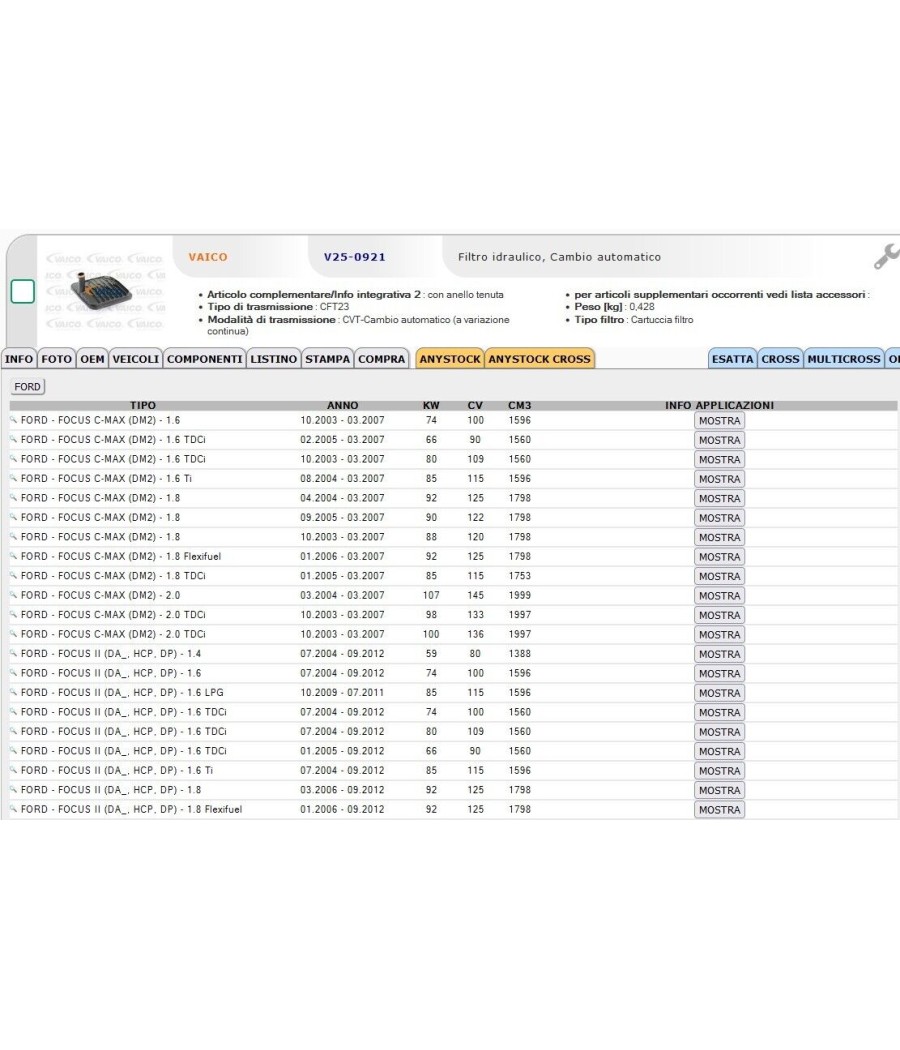
Task: Click magnifier icon for C-MAX 1.8 with 90 kW
Action: [x=13, y=517]
